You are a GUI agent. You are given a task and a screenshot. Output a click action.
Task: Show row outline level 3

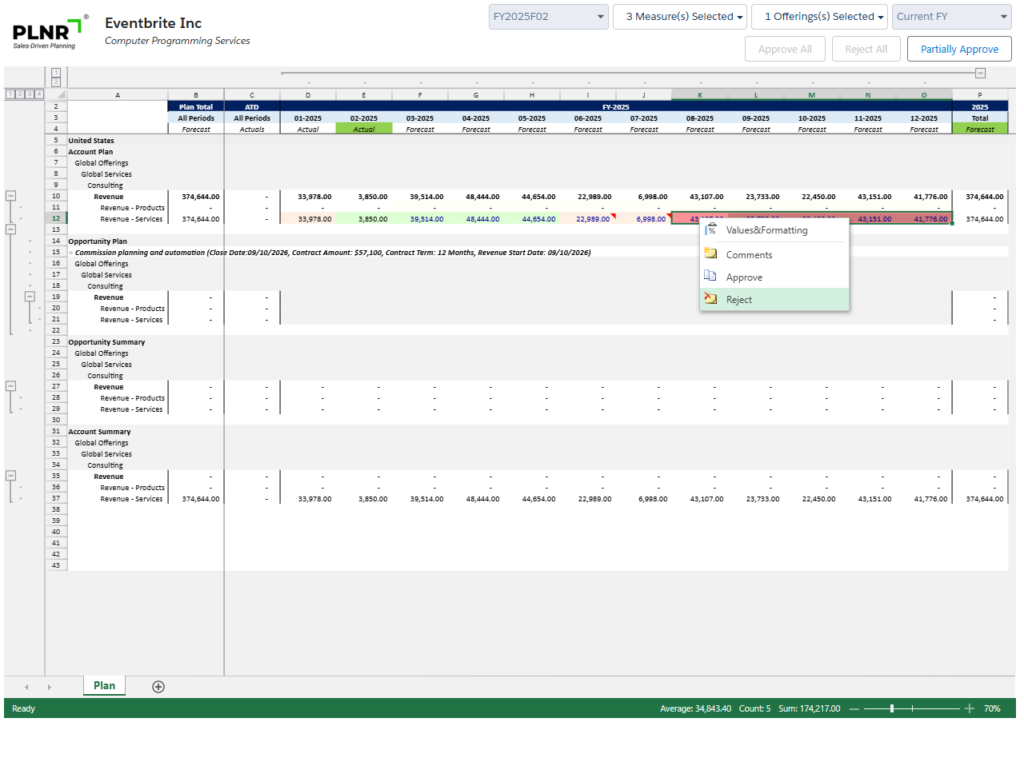(29, 95)
